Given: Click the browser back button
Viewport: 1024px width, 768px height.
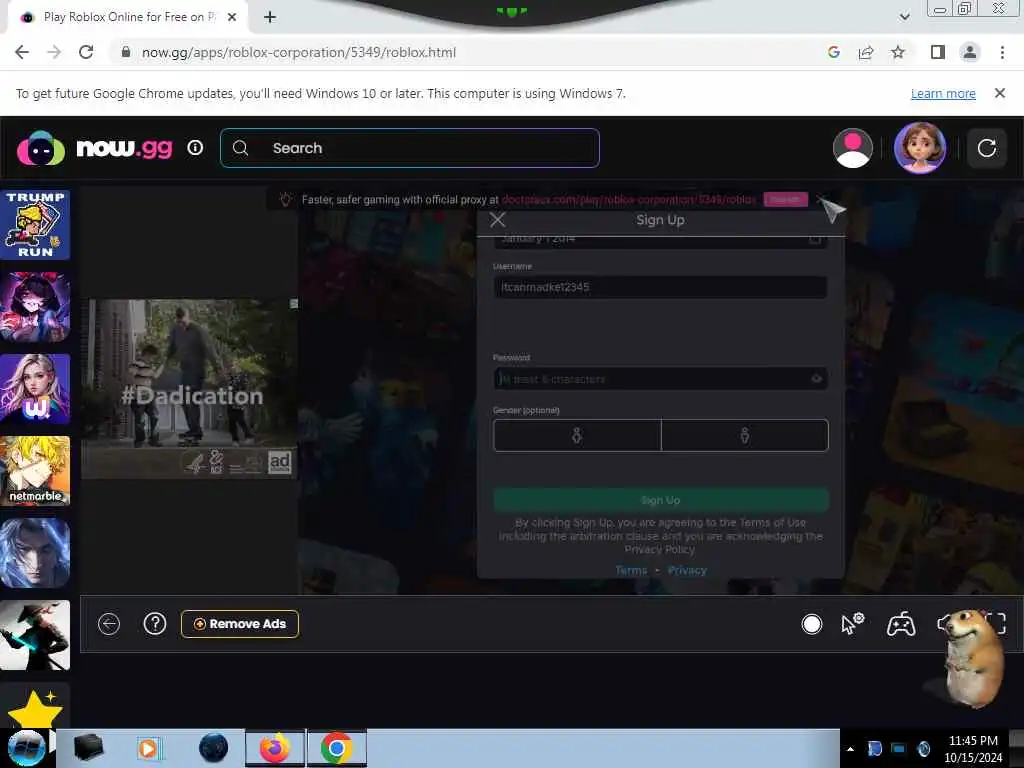Looking at the screenshot, I should [22, 52].
